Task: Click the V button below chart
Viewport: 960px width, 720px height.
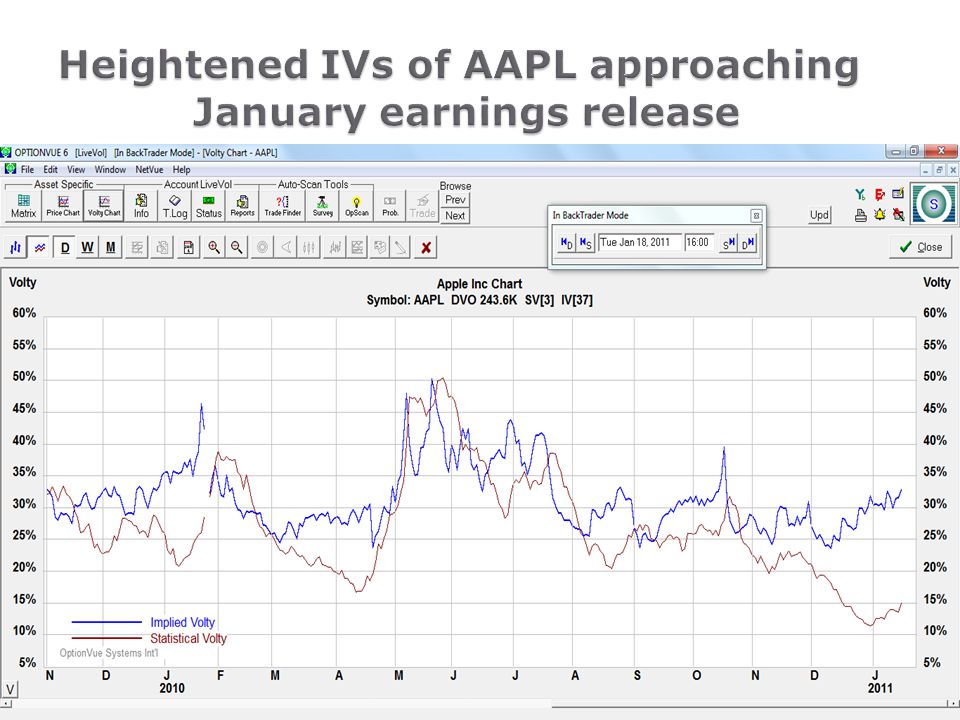Action: point(10,689)
